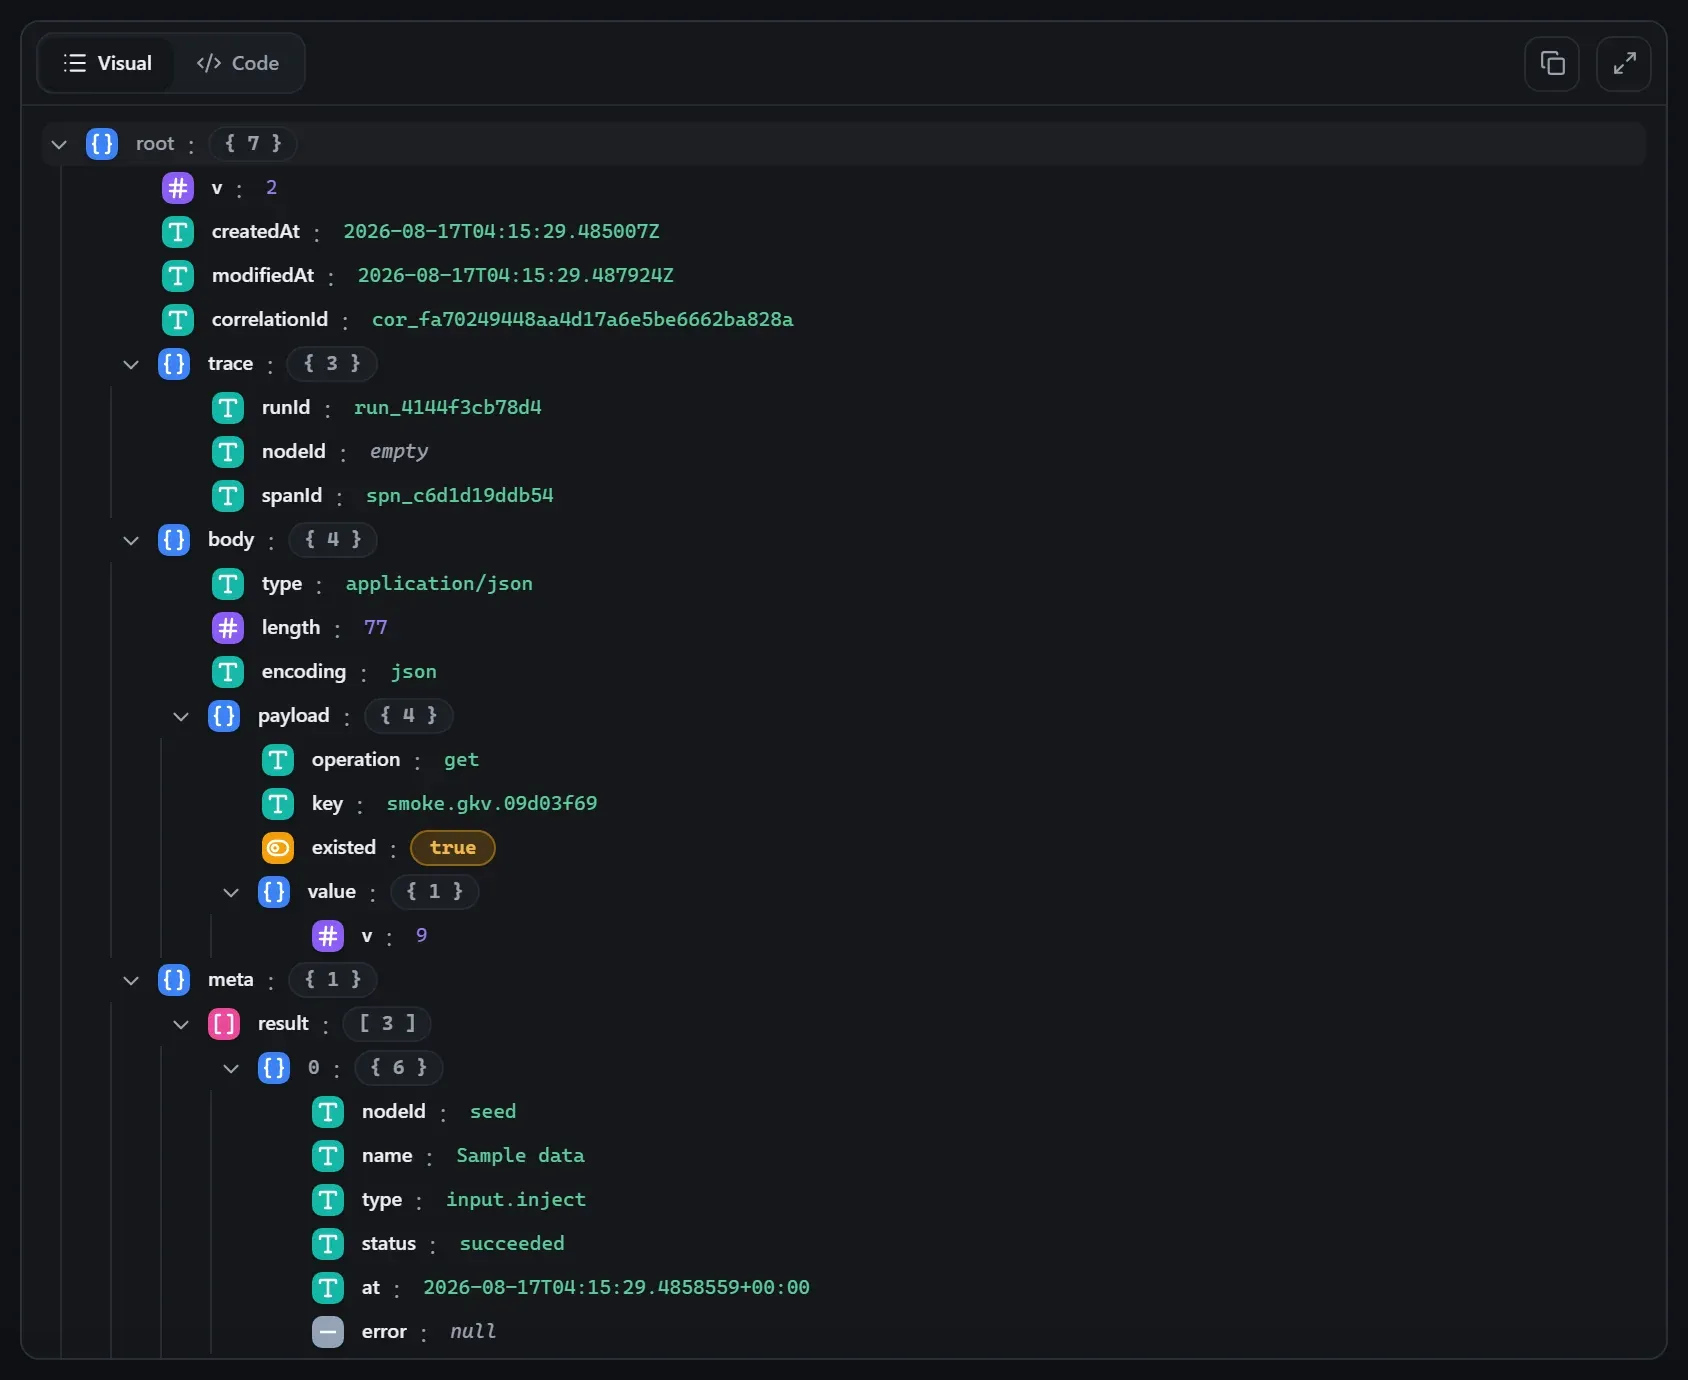
Task: Select modifiedAt value 2026-08-17T04:15:29.487924Z
Action: point(516,276)
